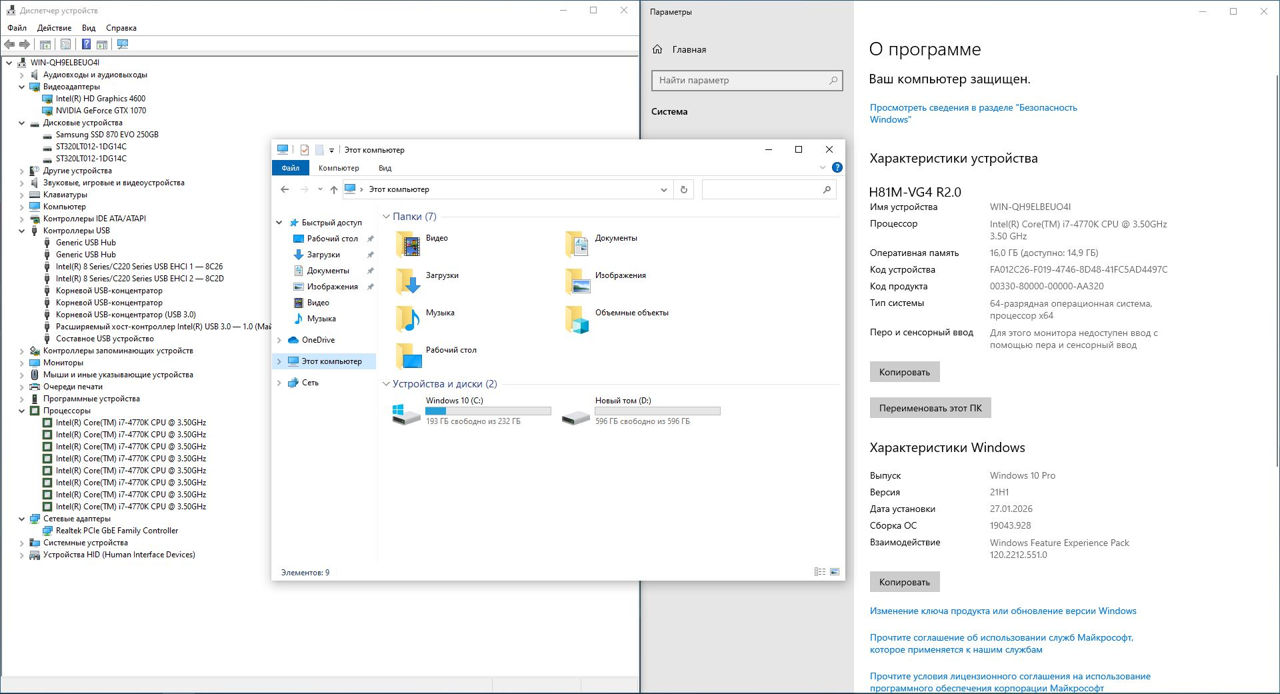The width and height of the screenshot is (1280, 694).
Task: Collapse the Видеоадаптеры tree node
Action: [x=22, y=87]
